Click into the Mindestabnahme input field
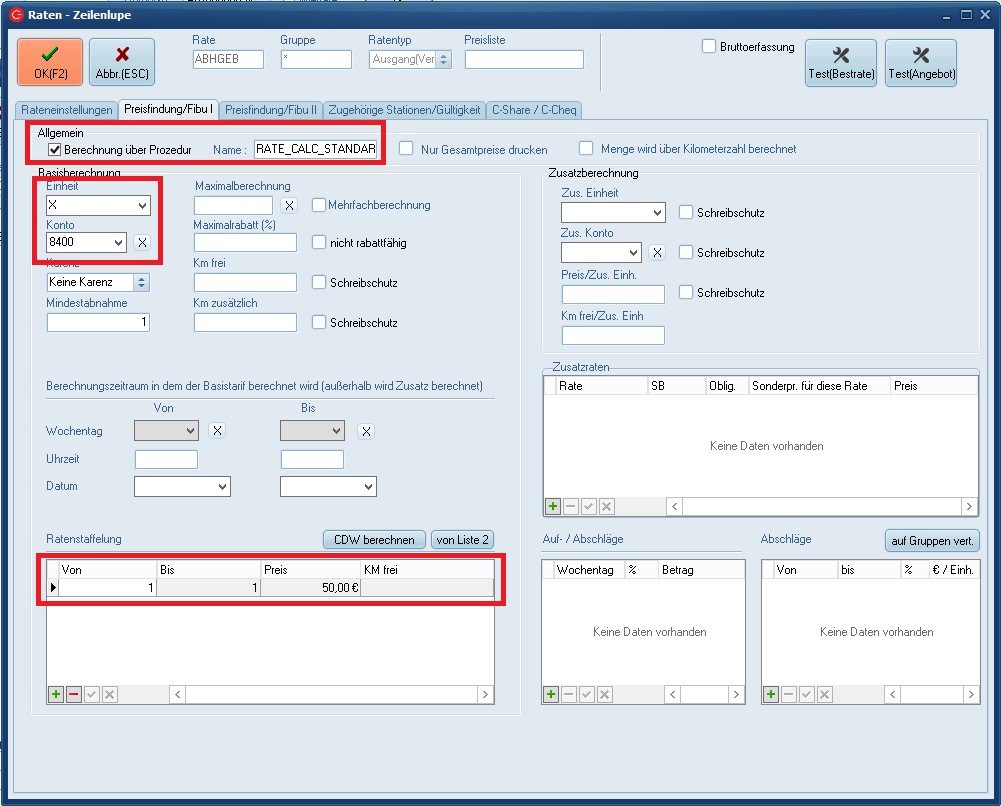This screenshot has width=1001, height=806. click(x=98, y=322)
